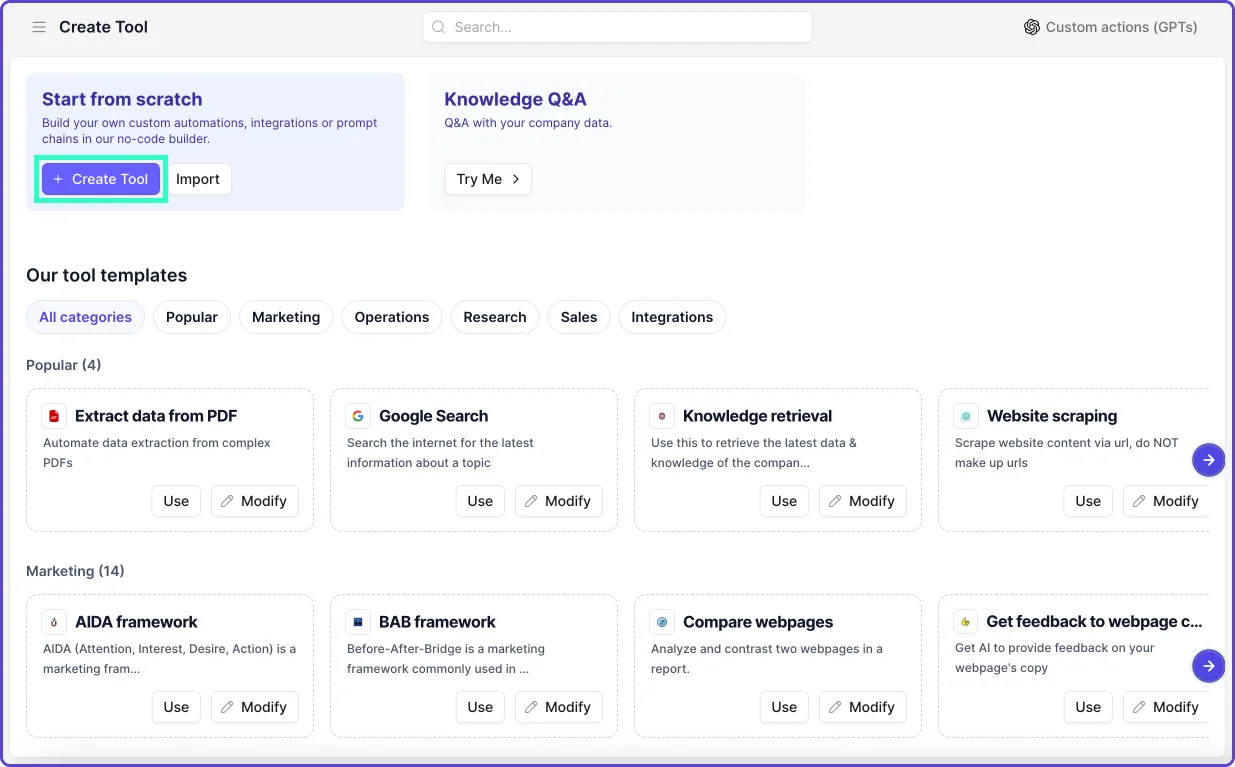Click the Get feedback to webpage icon
1235x767 pixels.
(x=966, y=622)
